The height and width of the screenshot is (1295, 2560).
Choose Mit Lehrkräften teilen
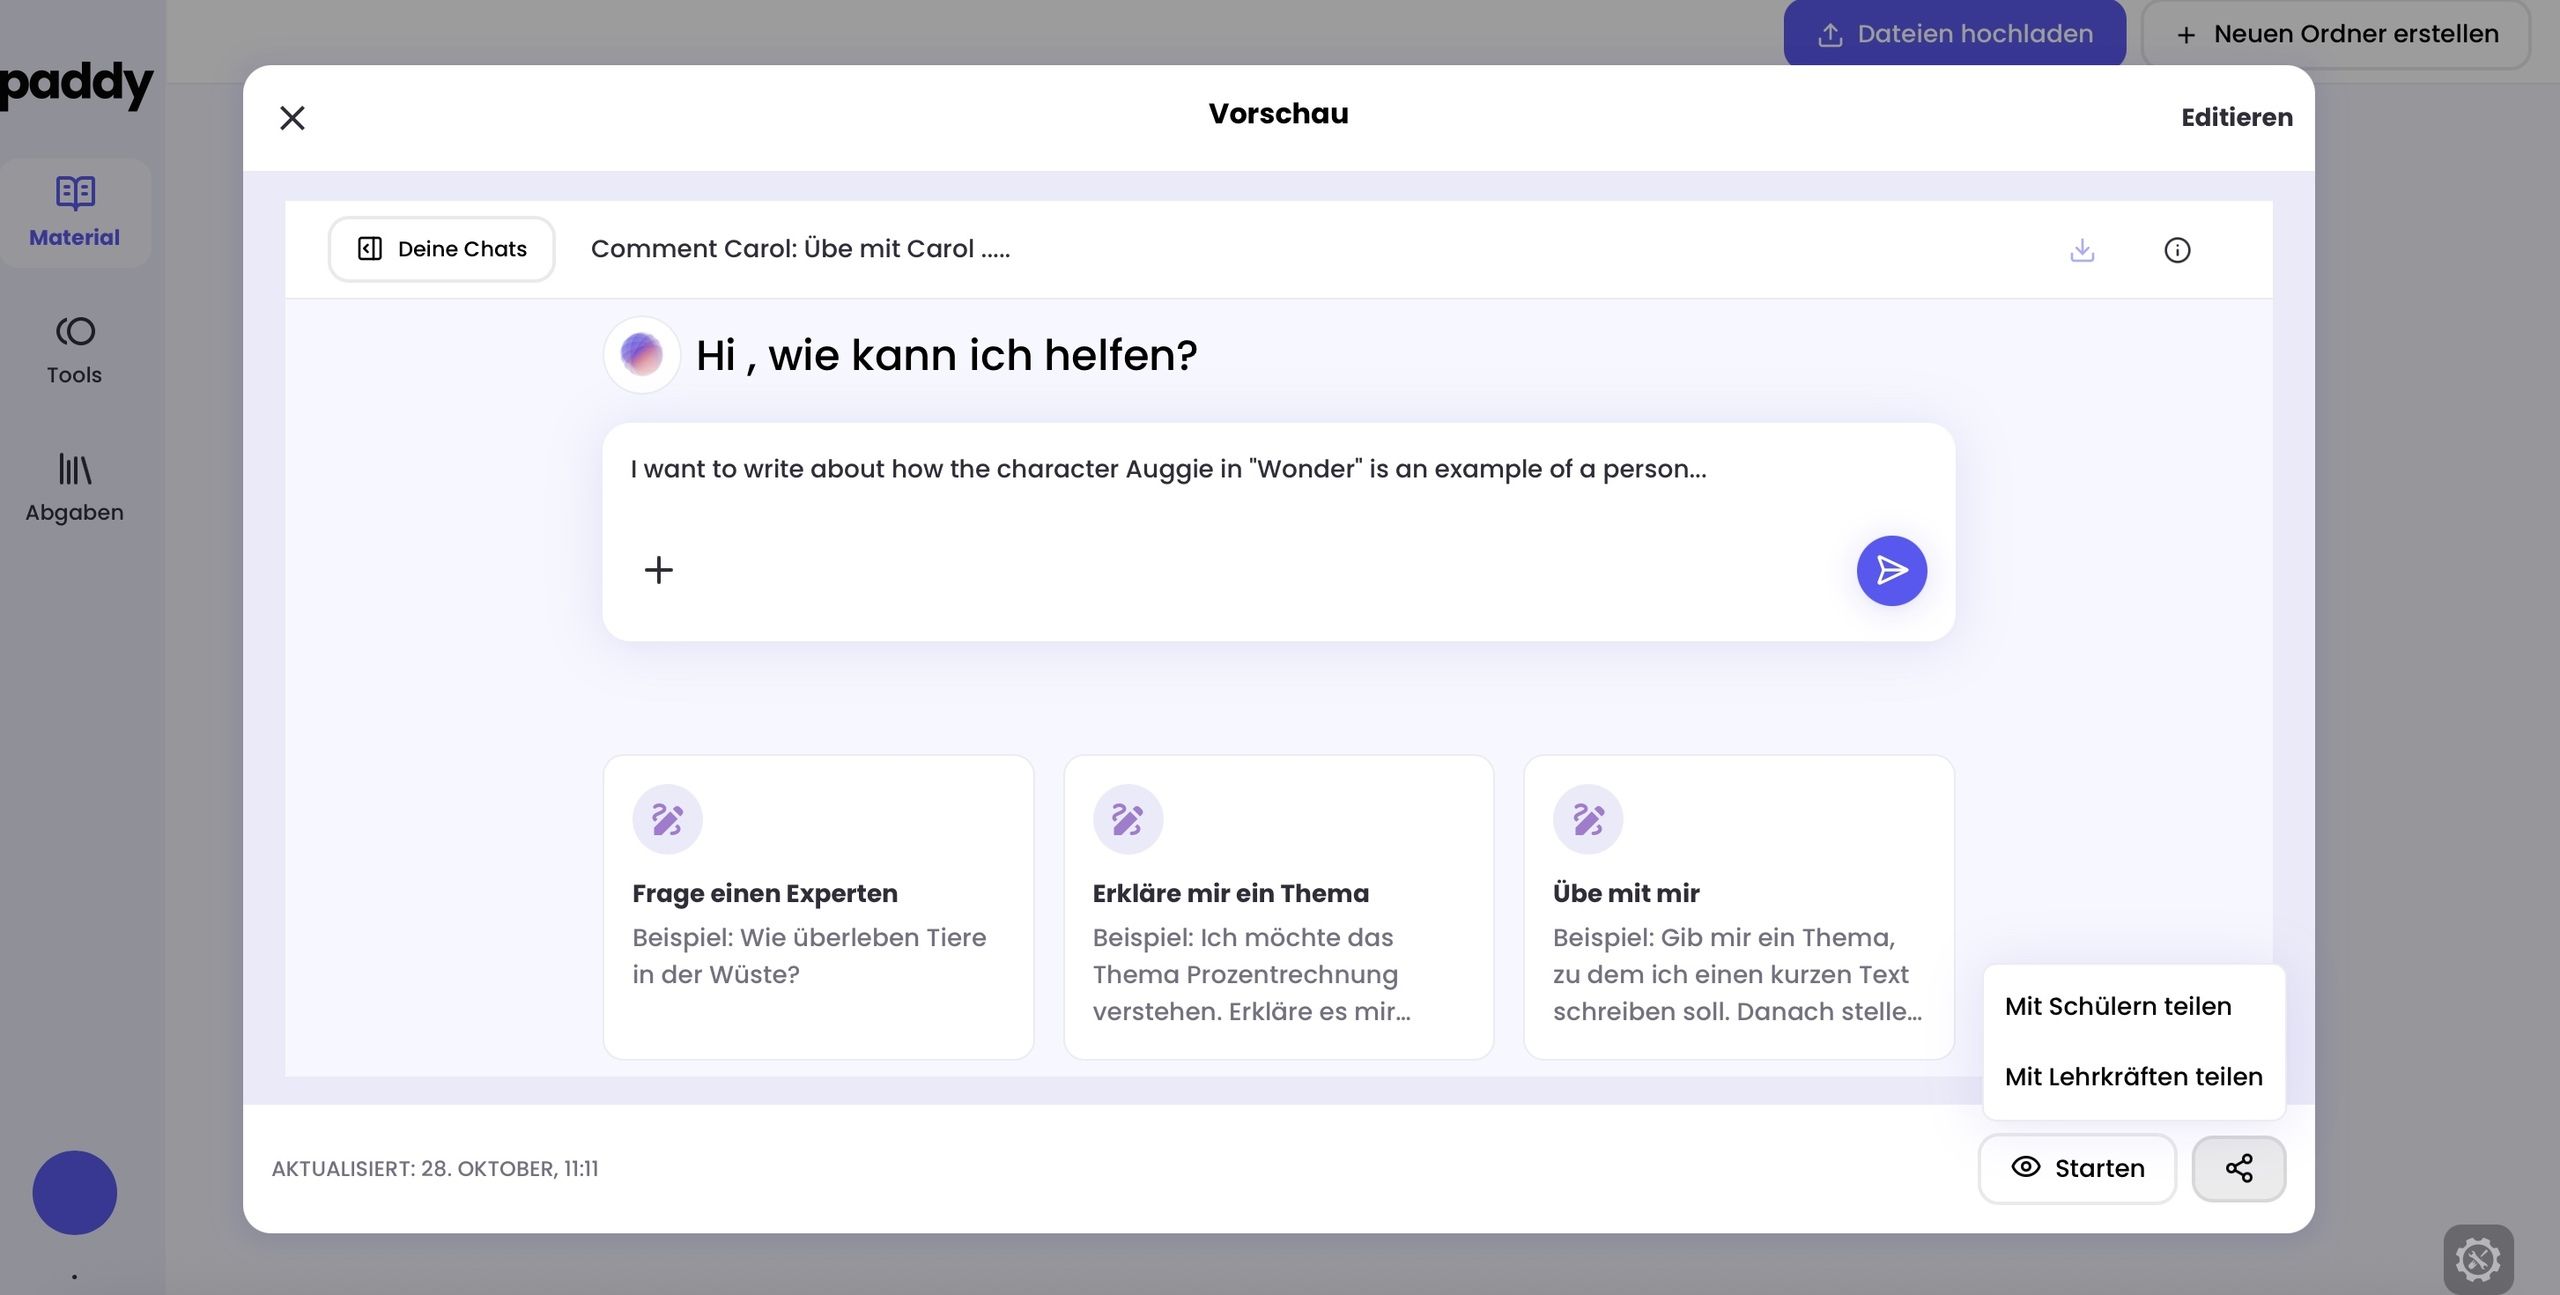coord(2133,1077)
